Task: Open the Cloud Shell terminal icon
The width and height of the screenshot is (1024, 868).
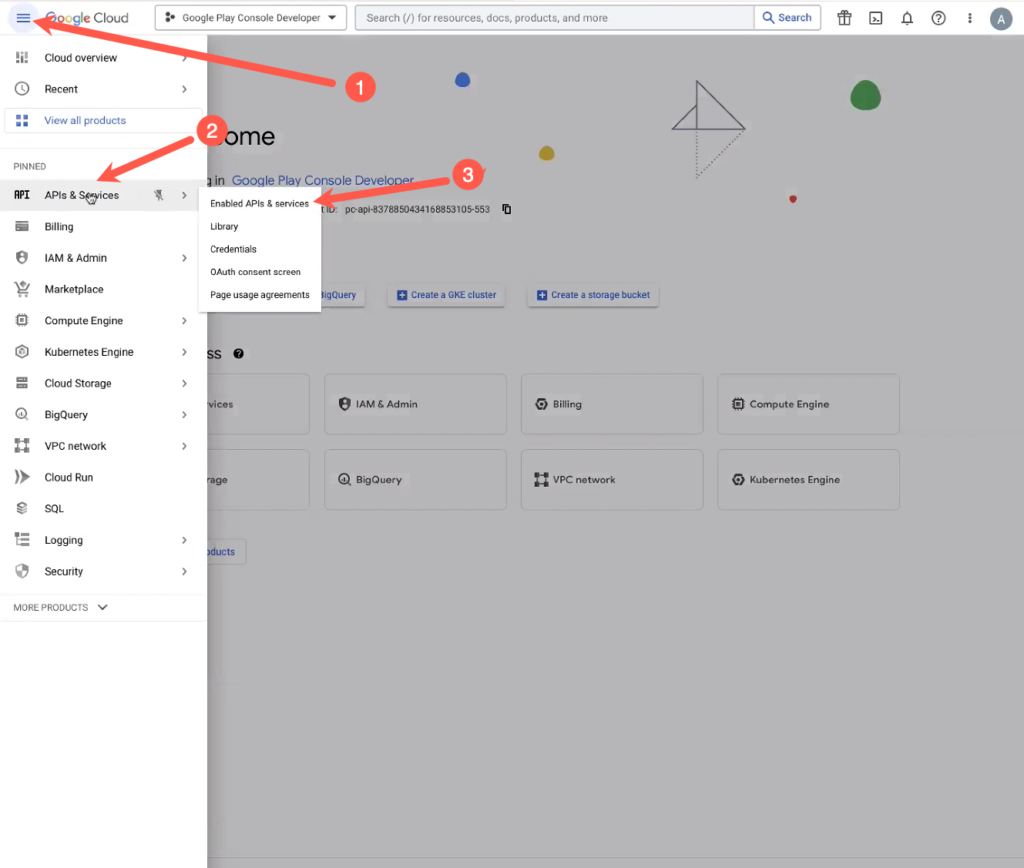Action: [875, 17]
